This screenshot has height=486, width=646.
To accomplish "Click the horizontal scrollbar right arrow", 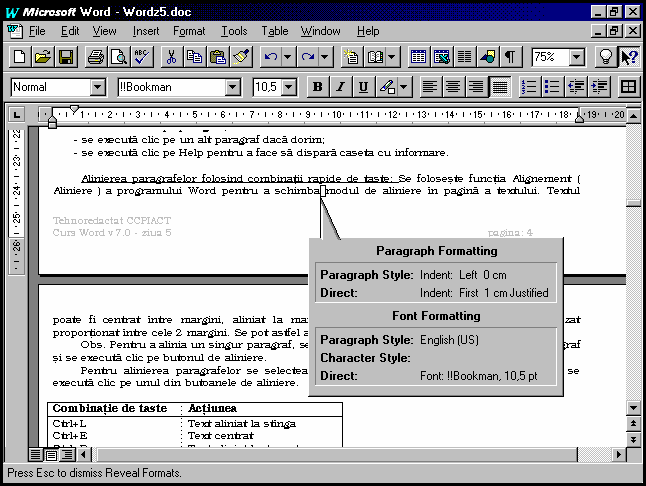I will [618, 455].
